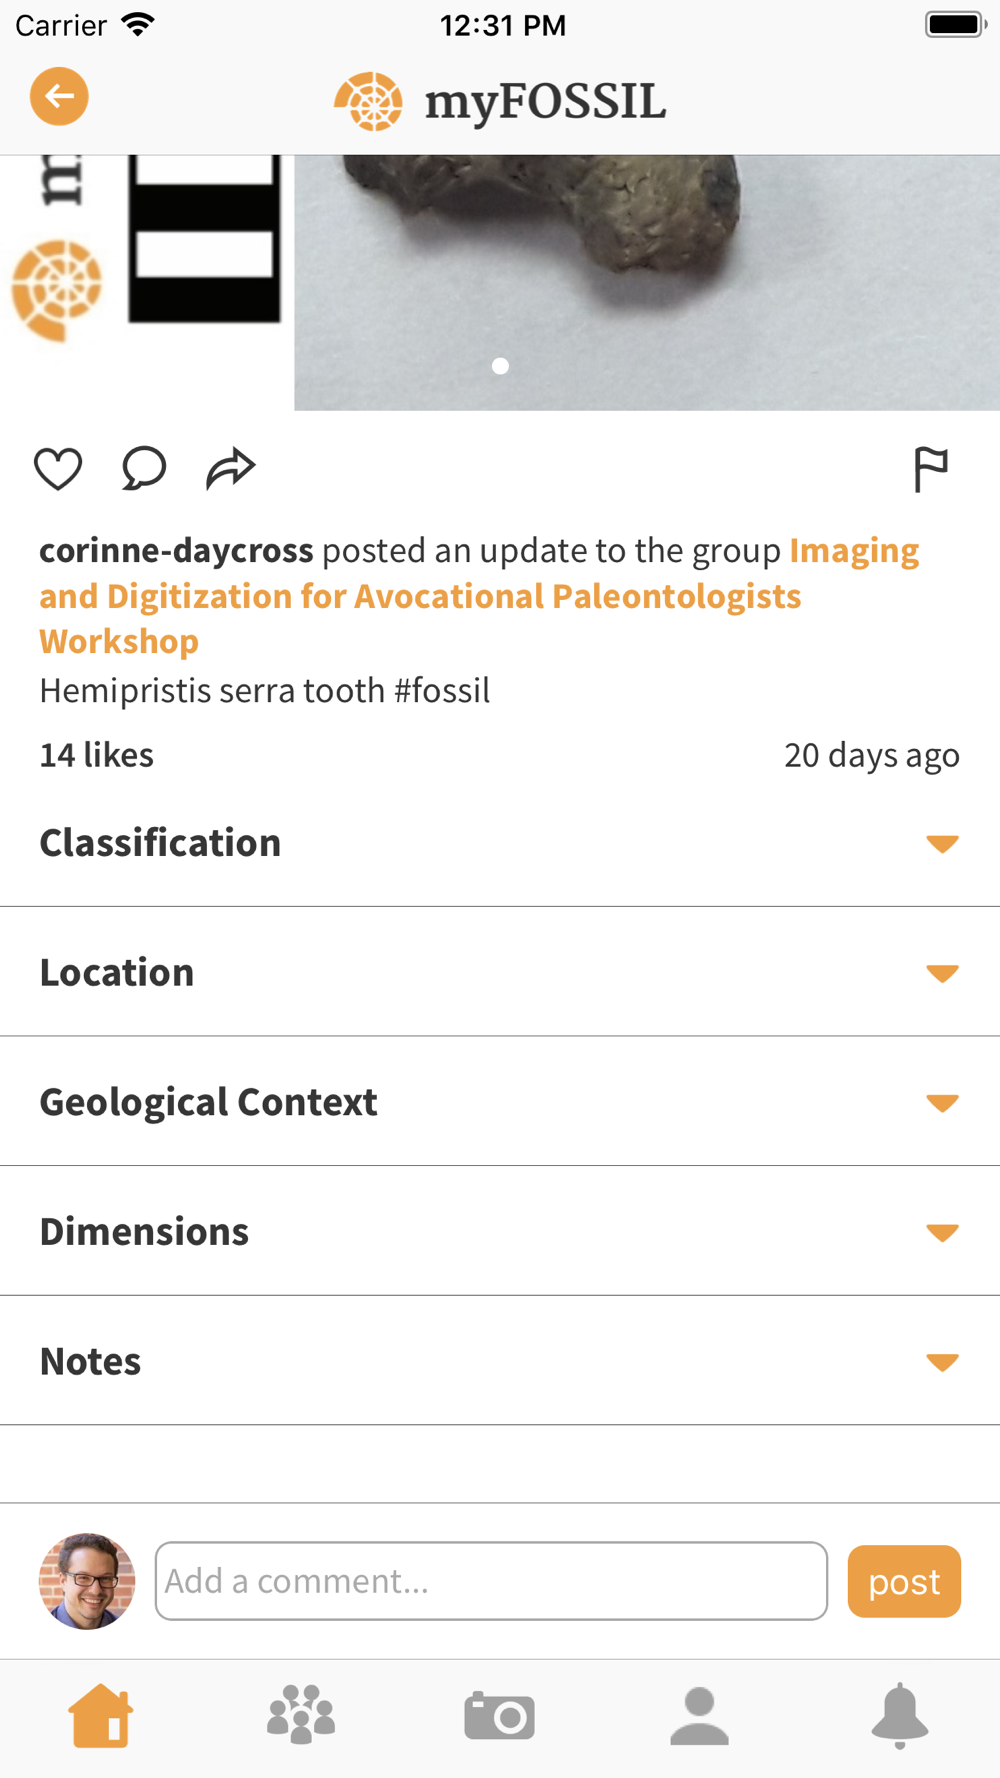Open the Camera tab
Viewport: 1000px width, 1778px height.
(499, 1716)
